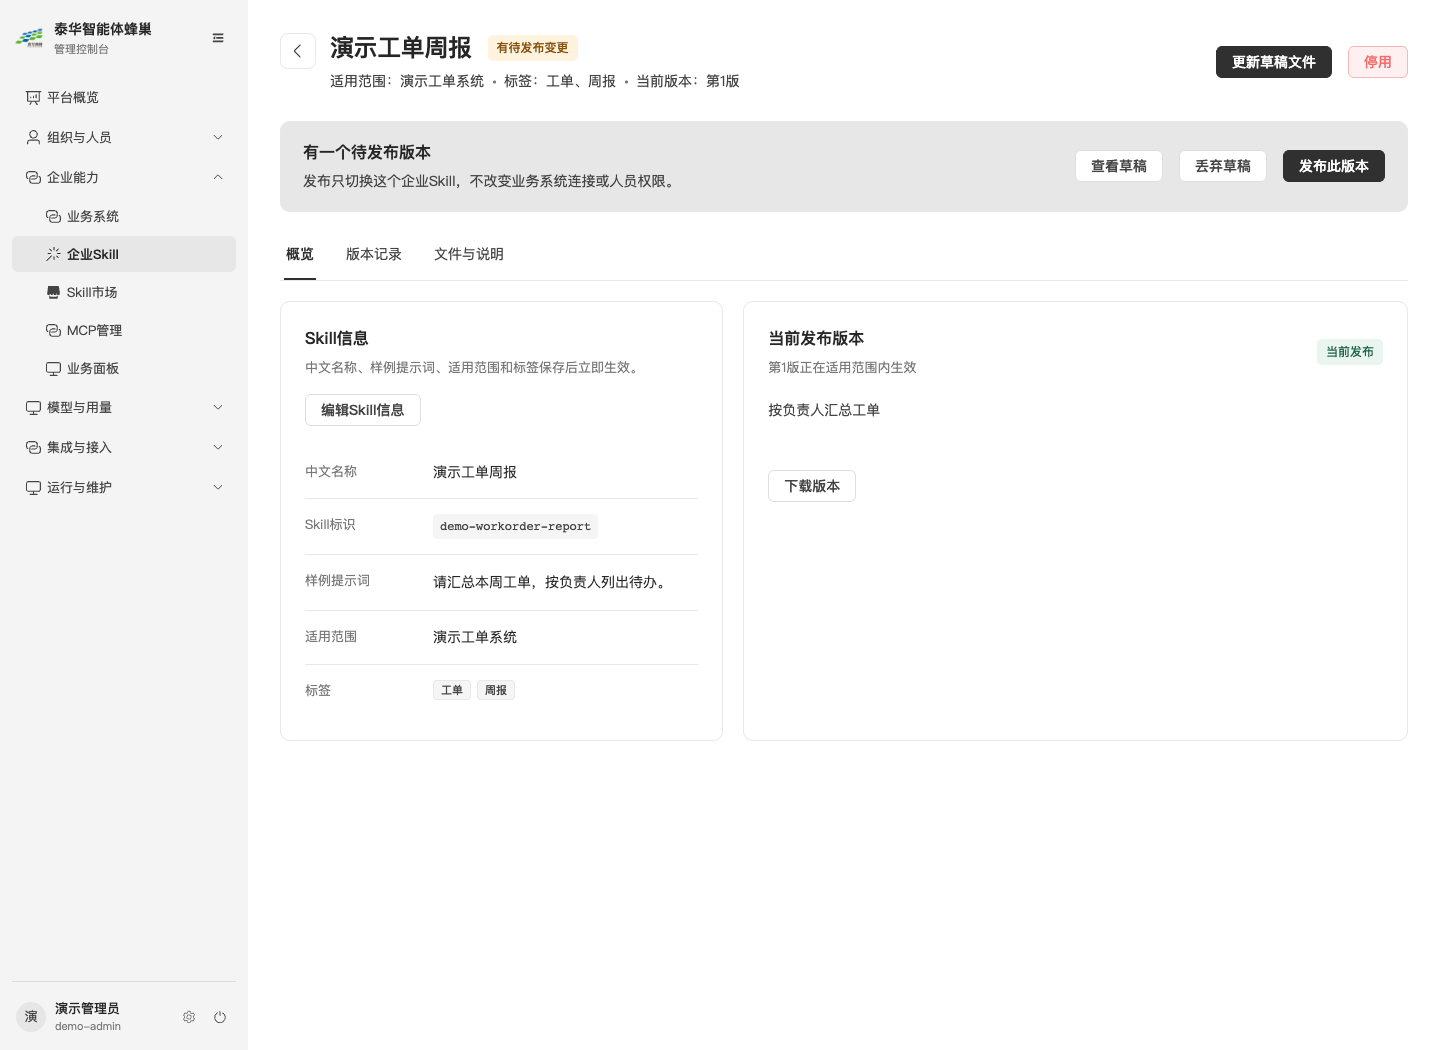
Task: Log out with the power icon
Action: point(220,1017)
